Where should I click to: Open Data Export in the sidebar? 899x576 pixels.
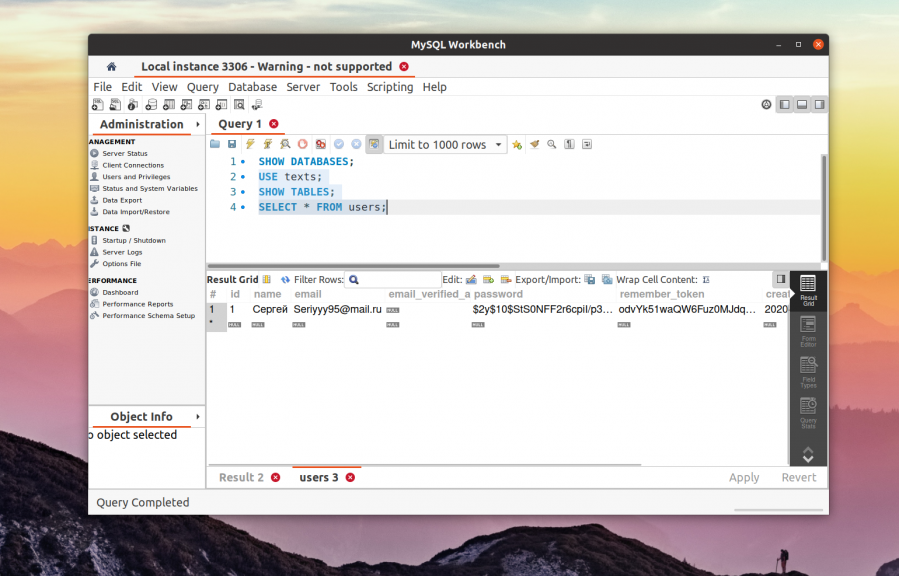122,200
